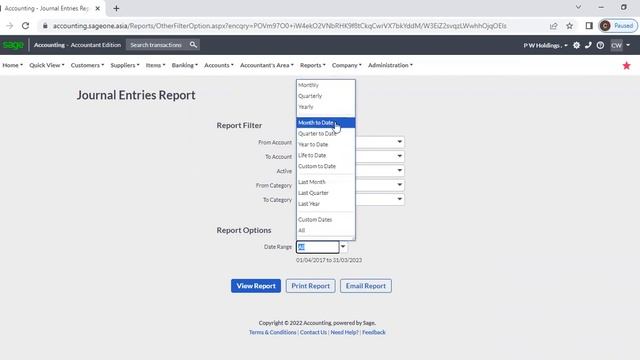The width and height of the screenshot is (640, 360).
Task: Toggle the Date Range dropdown arrow
Action: [343, 247]
